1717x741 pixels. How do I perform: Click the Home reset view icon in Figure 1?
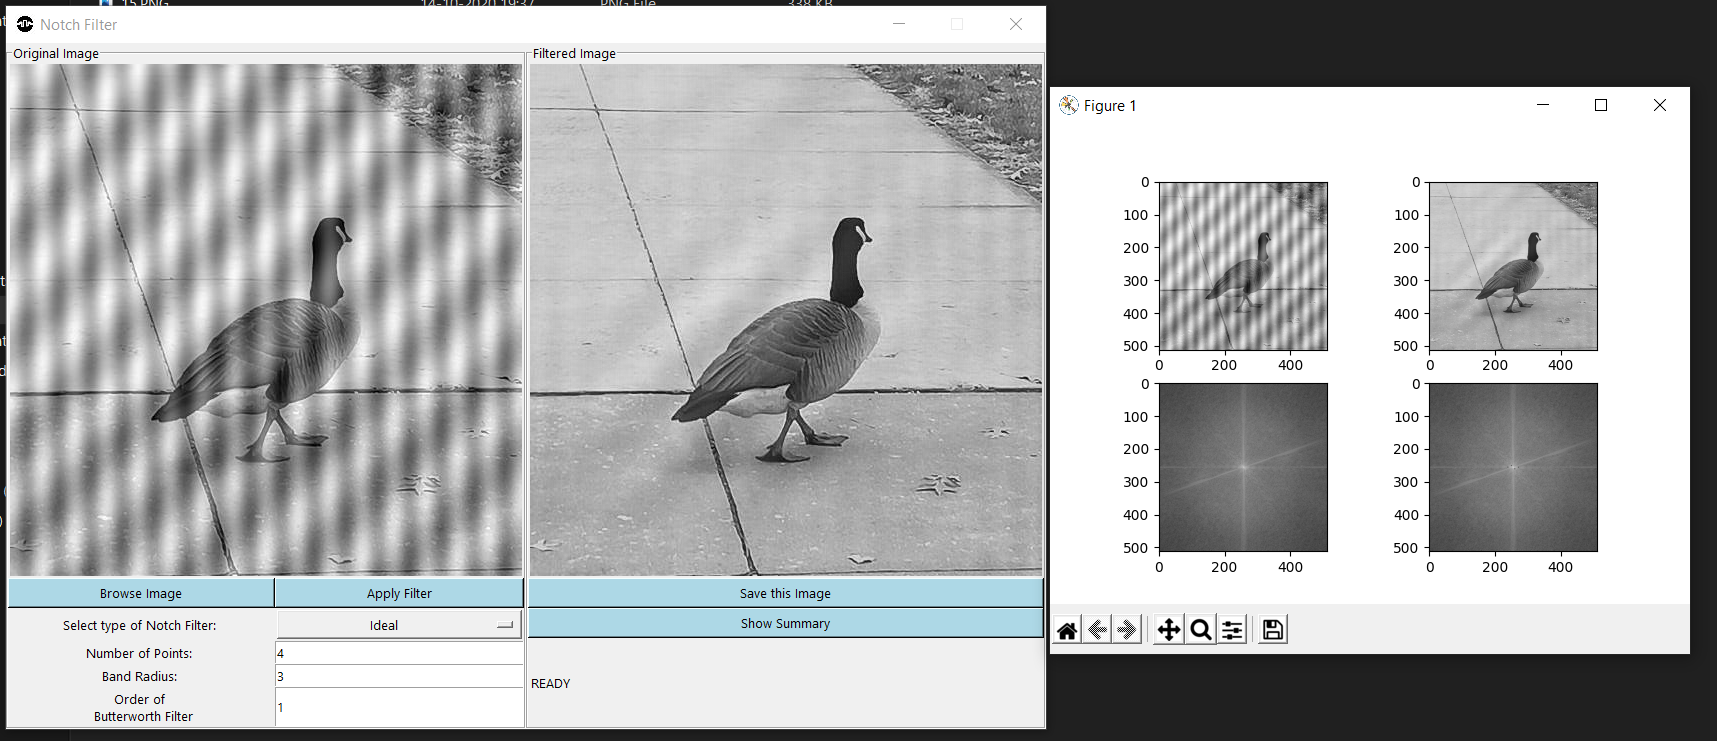click(x=1067, y=630)
